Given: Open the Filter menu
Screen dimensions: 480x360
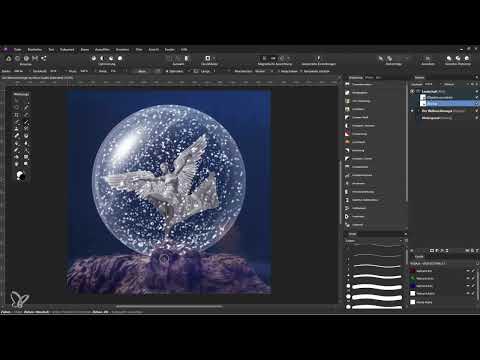Looking at the screenshot, I should click(139, 49).
